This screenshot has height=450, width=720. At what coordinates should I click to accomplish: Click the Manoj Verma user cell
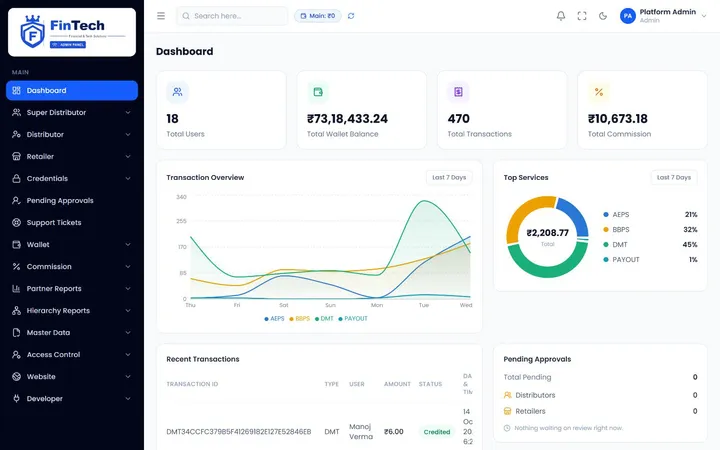361,432
